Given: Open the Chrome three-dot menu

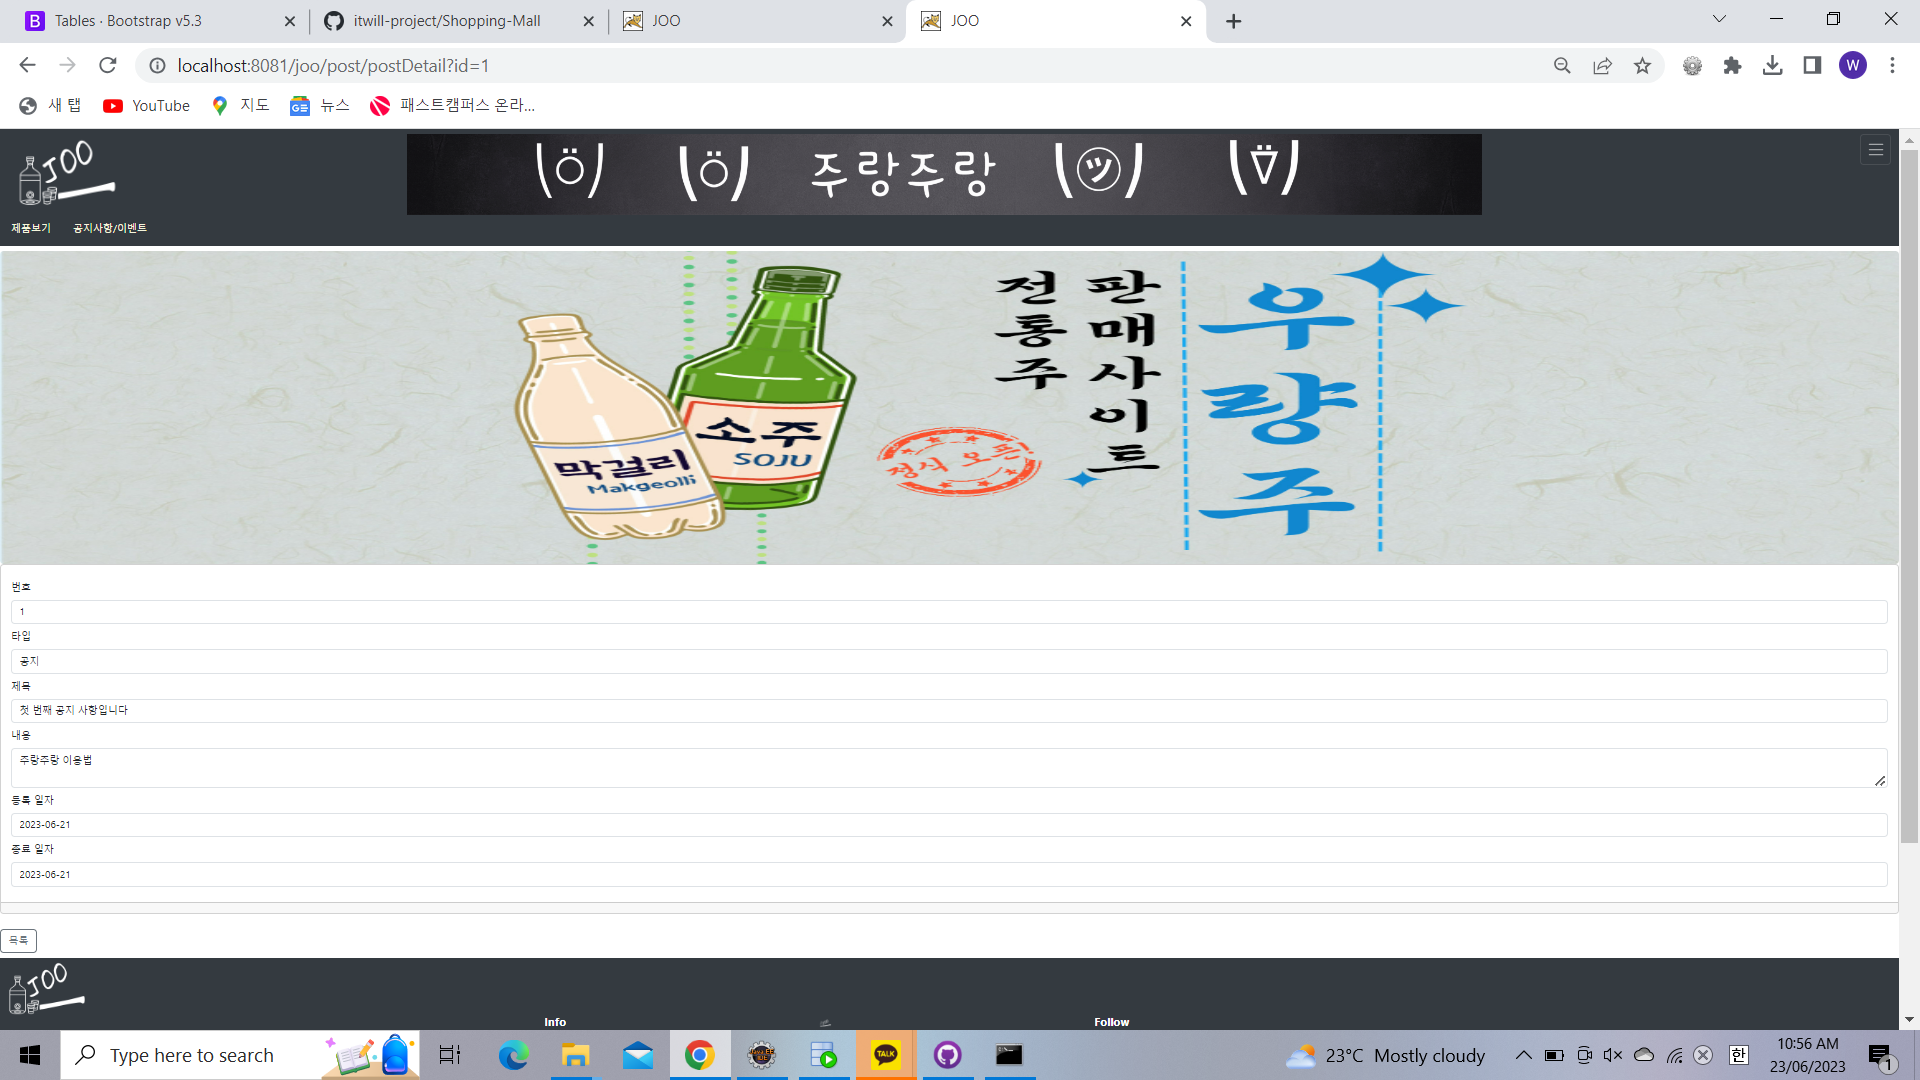Looking at the screenshot, I should (x=1892, y=66).
